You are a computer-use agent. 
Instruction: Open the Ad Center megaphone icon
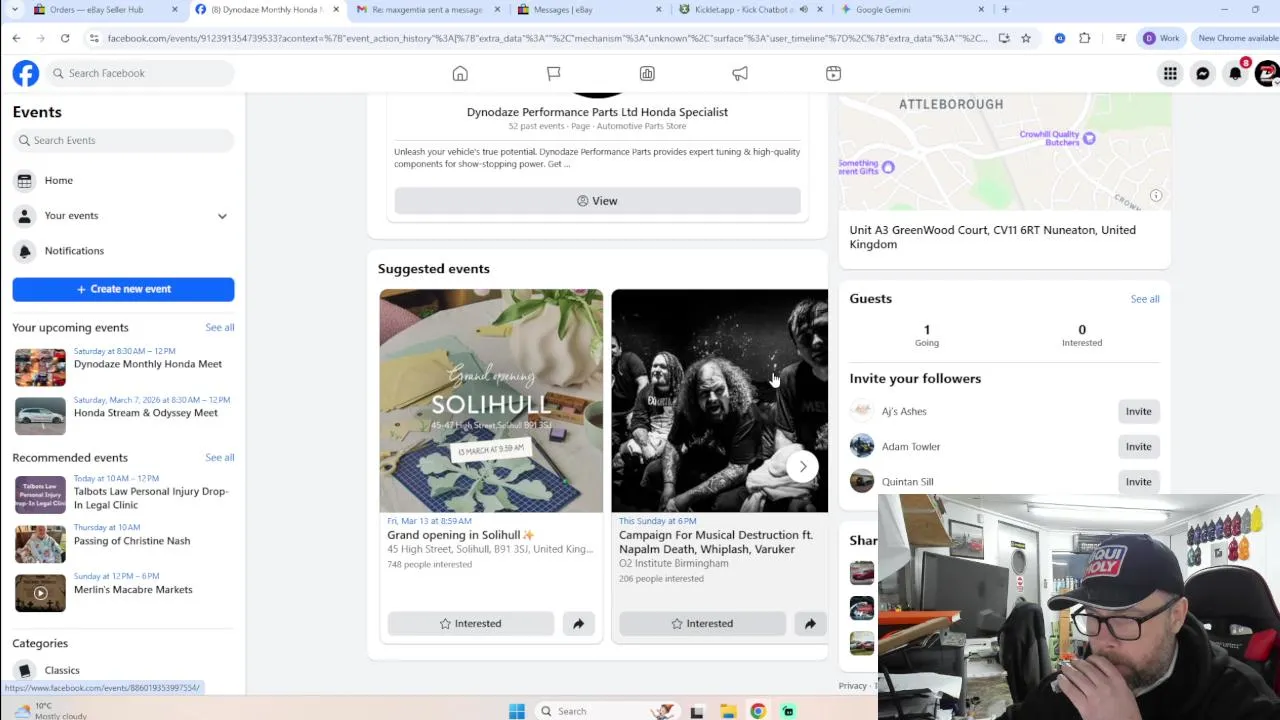[x=740, y=73]
